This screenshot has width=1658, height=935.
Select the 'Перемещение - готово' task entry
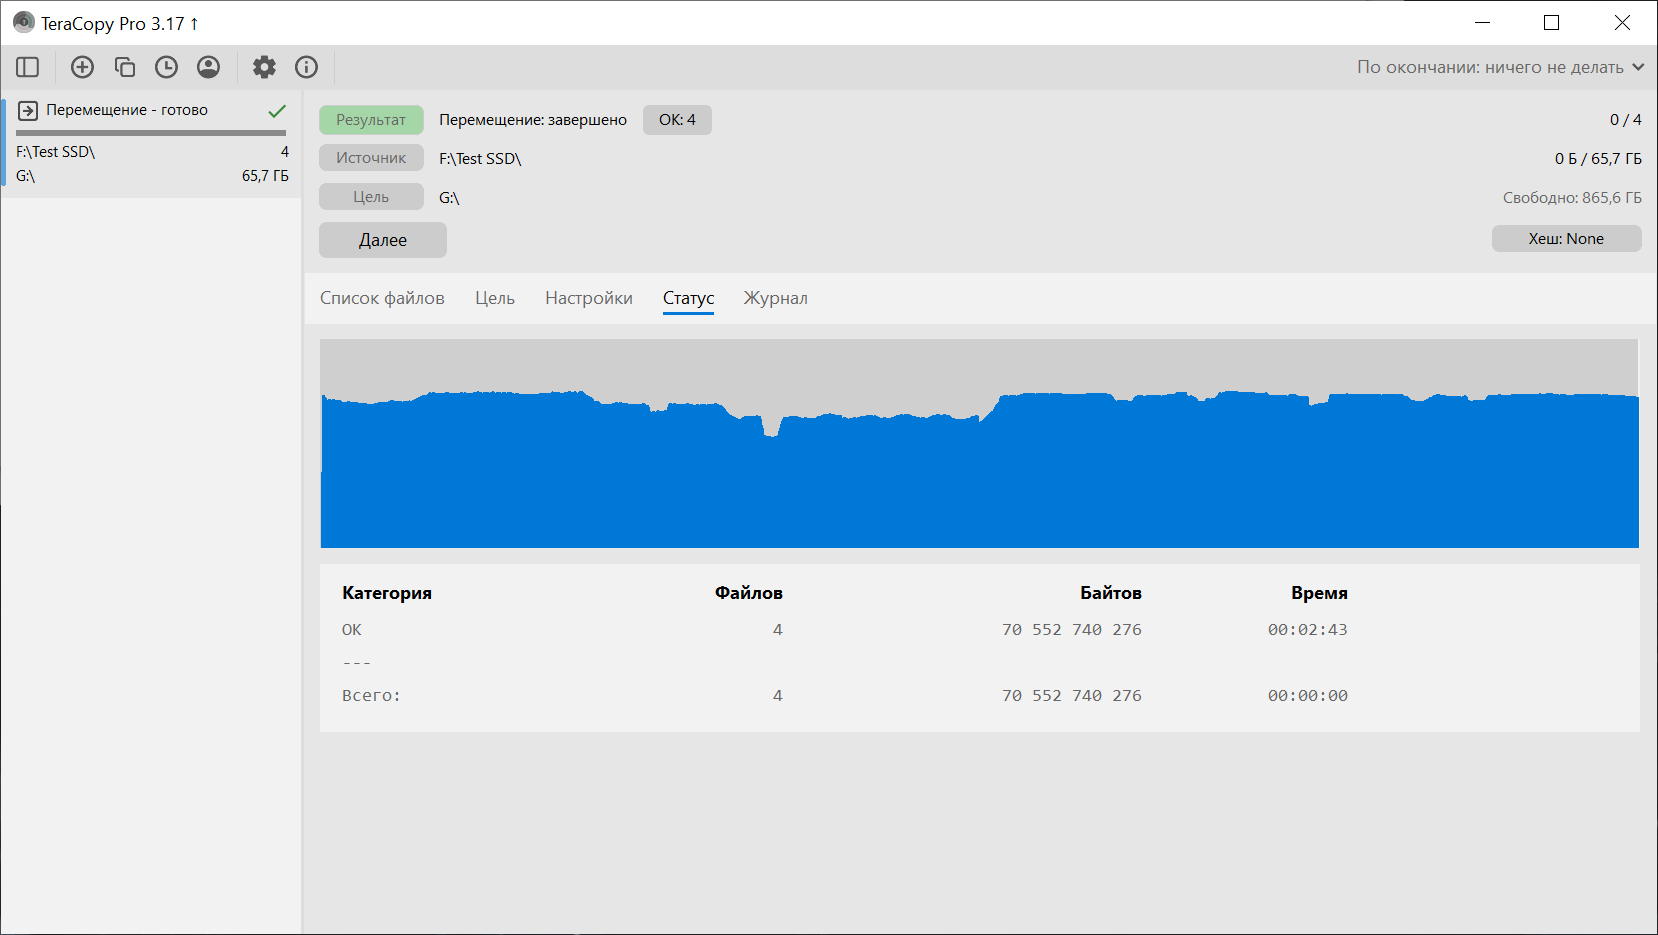[151, 144]
